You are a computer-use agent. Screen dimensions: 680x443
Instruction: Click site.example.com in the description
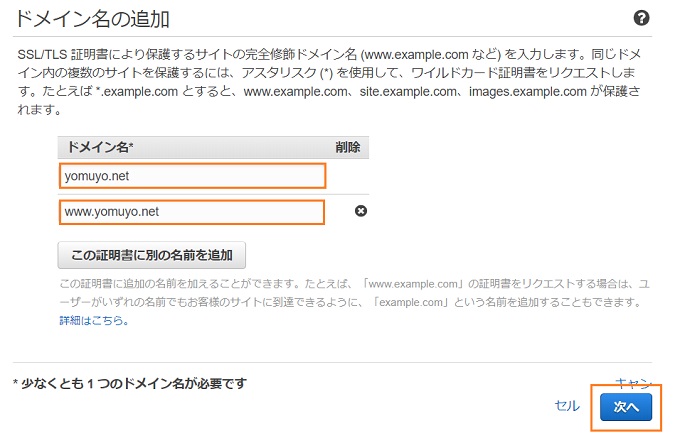408,91
